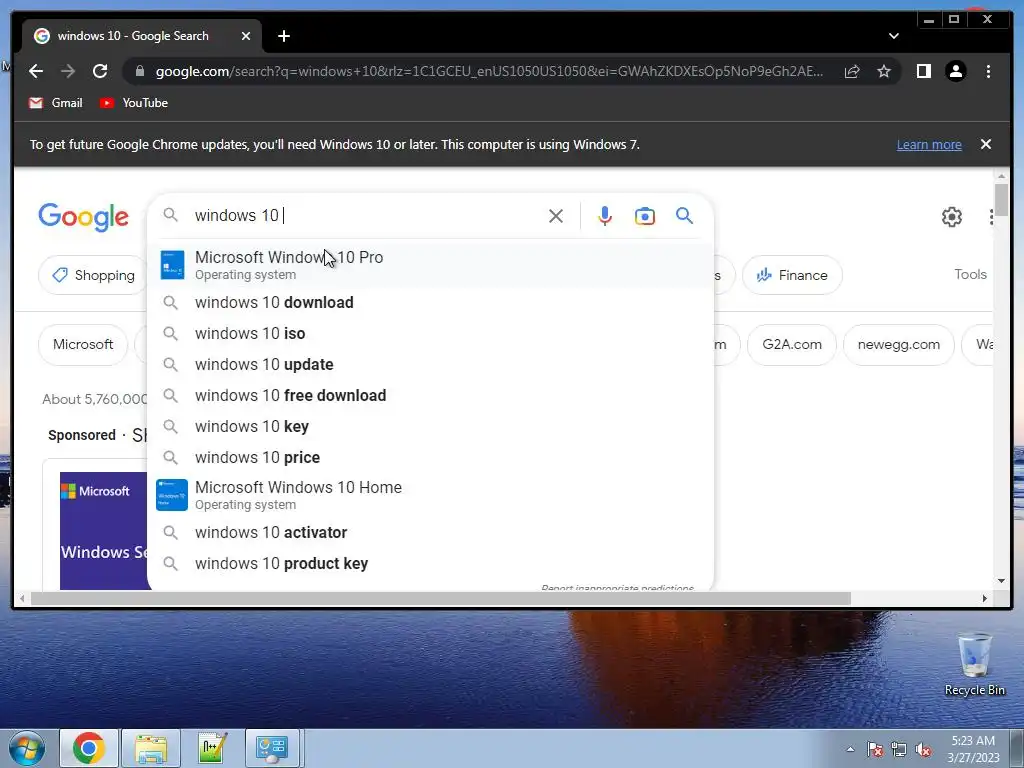Select Microsoft Windows 10 Pro suggestion
Screen dimensions: 1024x768
[431, 264]
